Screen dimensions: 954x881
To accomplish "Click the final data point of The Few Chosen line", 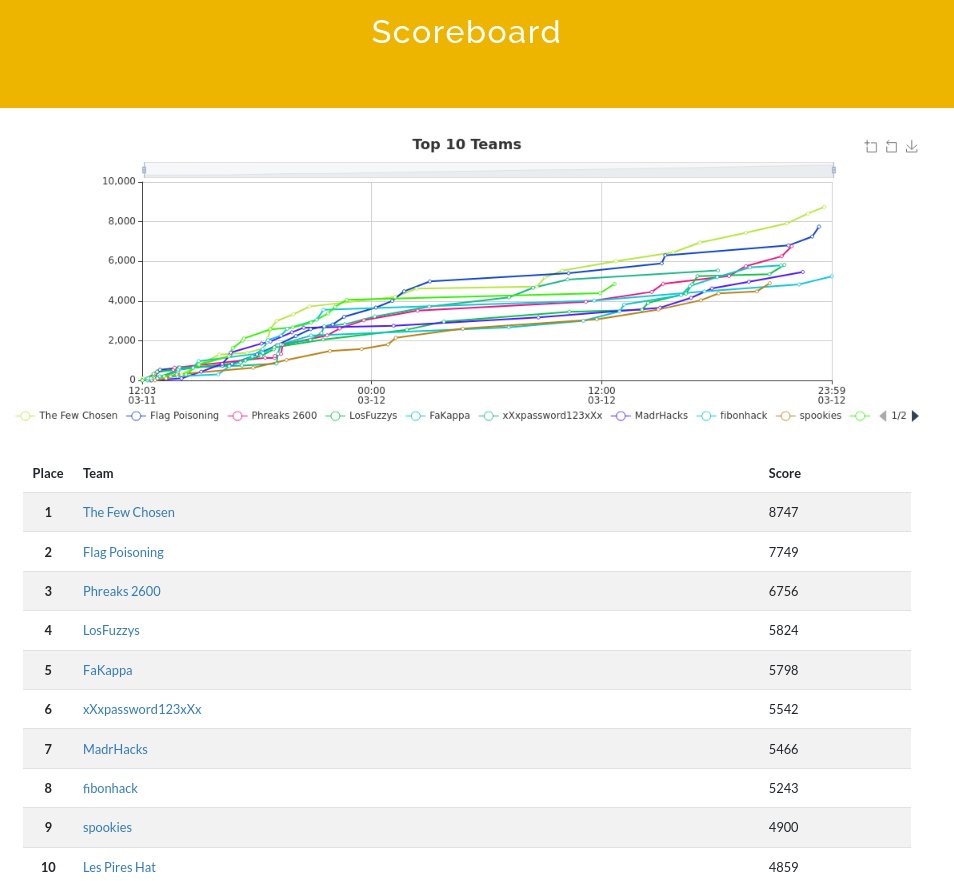I will pos(824,207).
